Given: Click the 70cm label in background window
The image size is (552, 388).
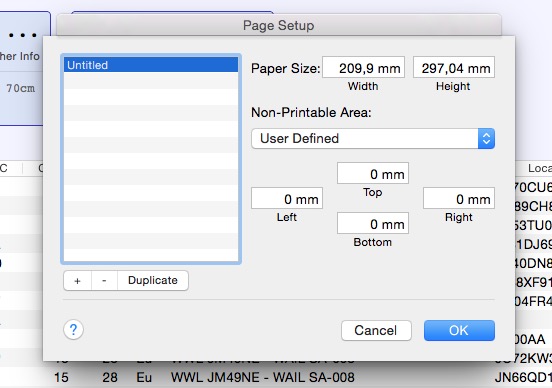Looking at the screenshot, I should 20,88.
